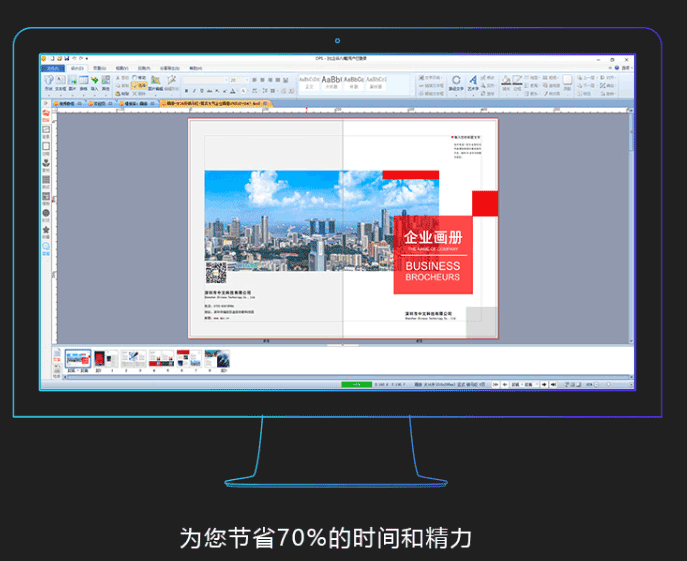Toggle underline formatting (U) in ribbon
This screenshot has width=687, height=561.
tap(199, 90)
